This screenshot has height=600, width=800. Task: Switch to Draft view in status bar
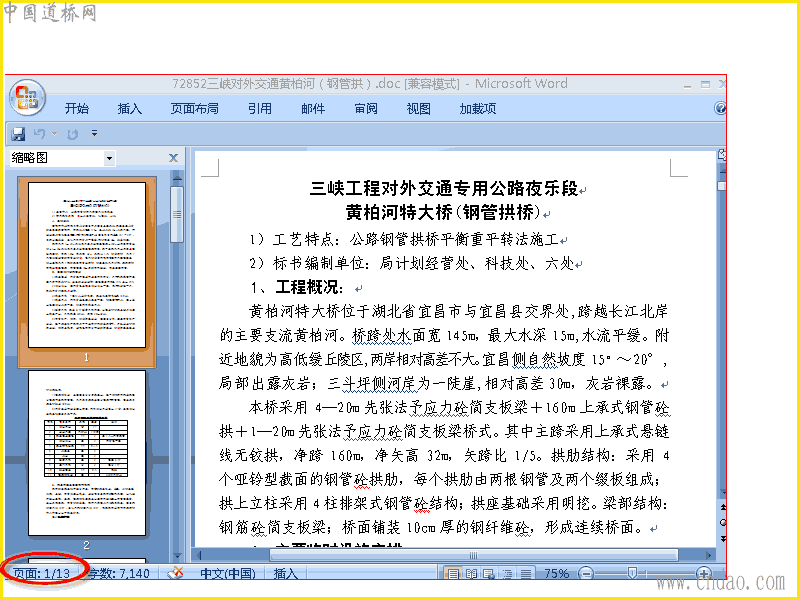[526, 573]
